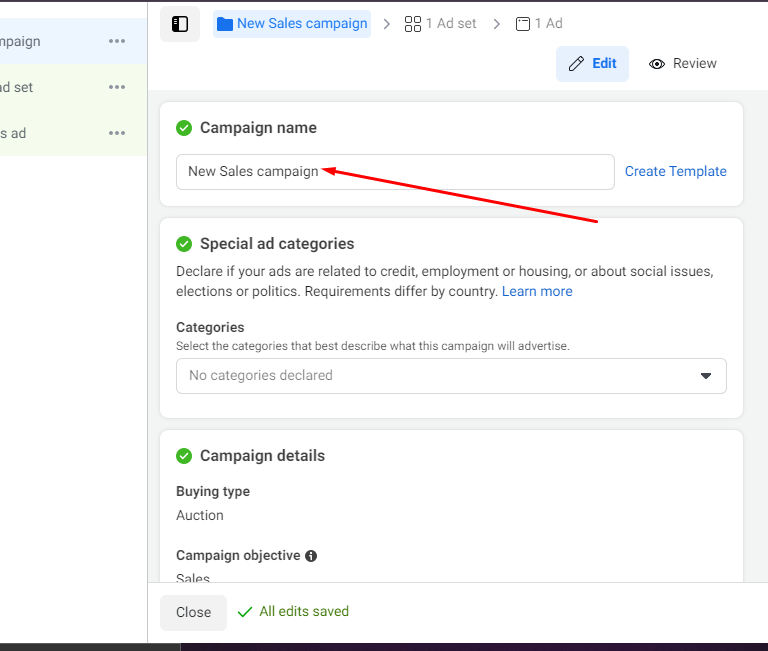The width and height of the screenshot is (768, 651).
Task: Open ad row three-dot options menu
Action: coord(117,133)
